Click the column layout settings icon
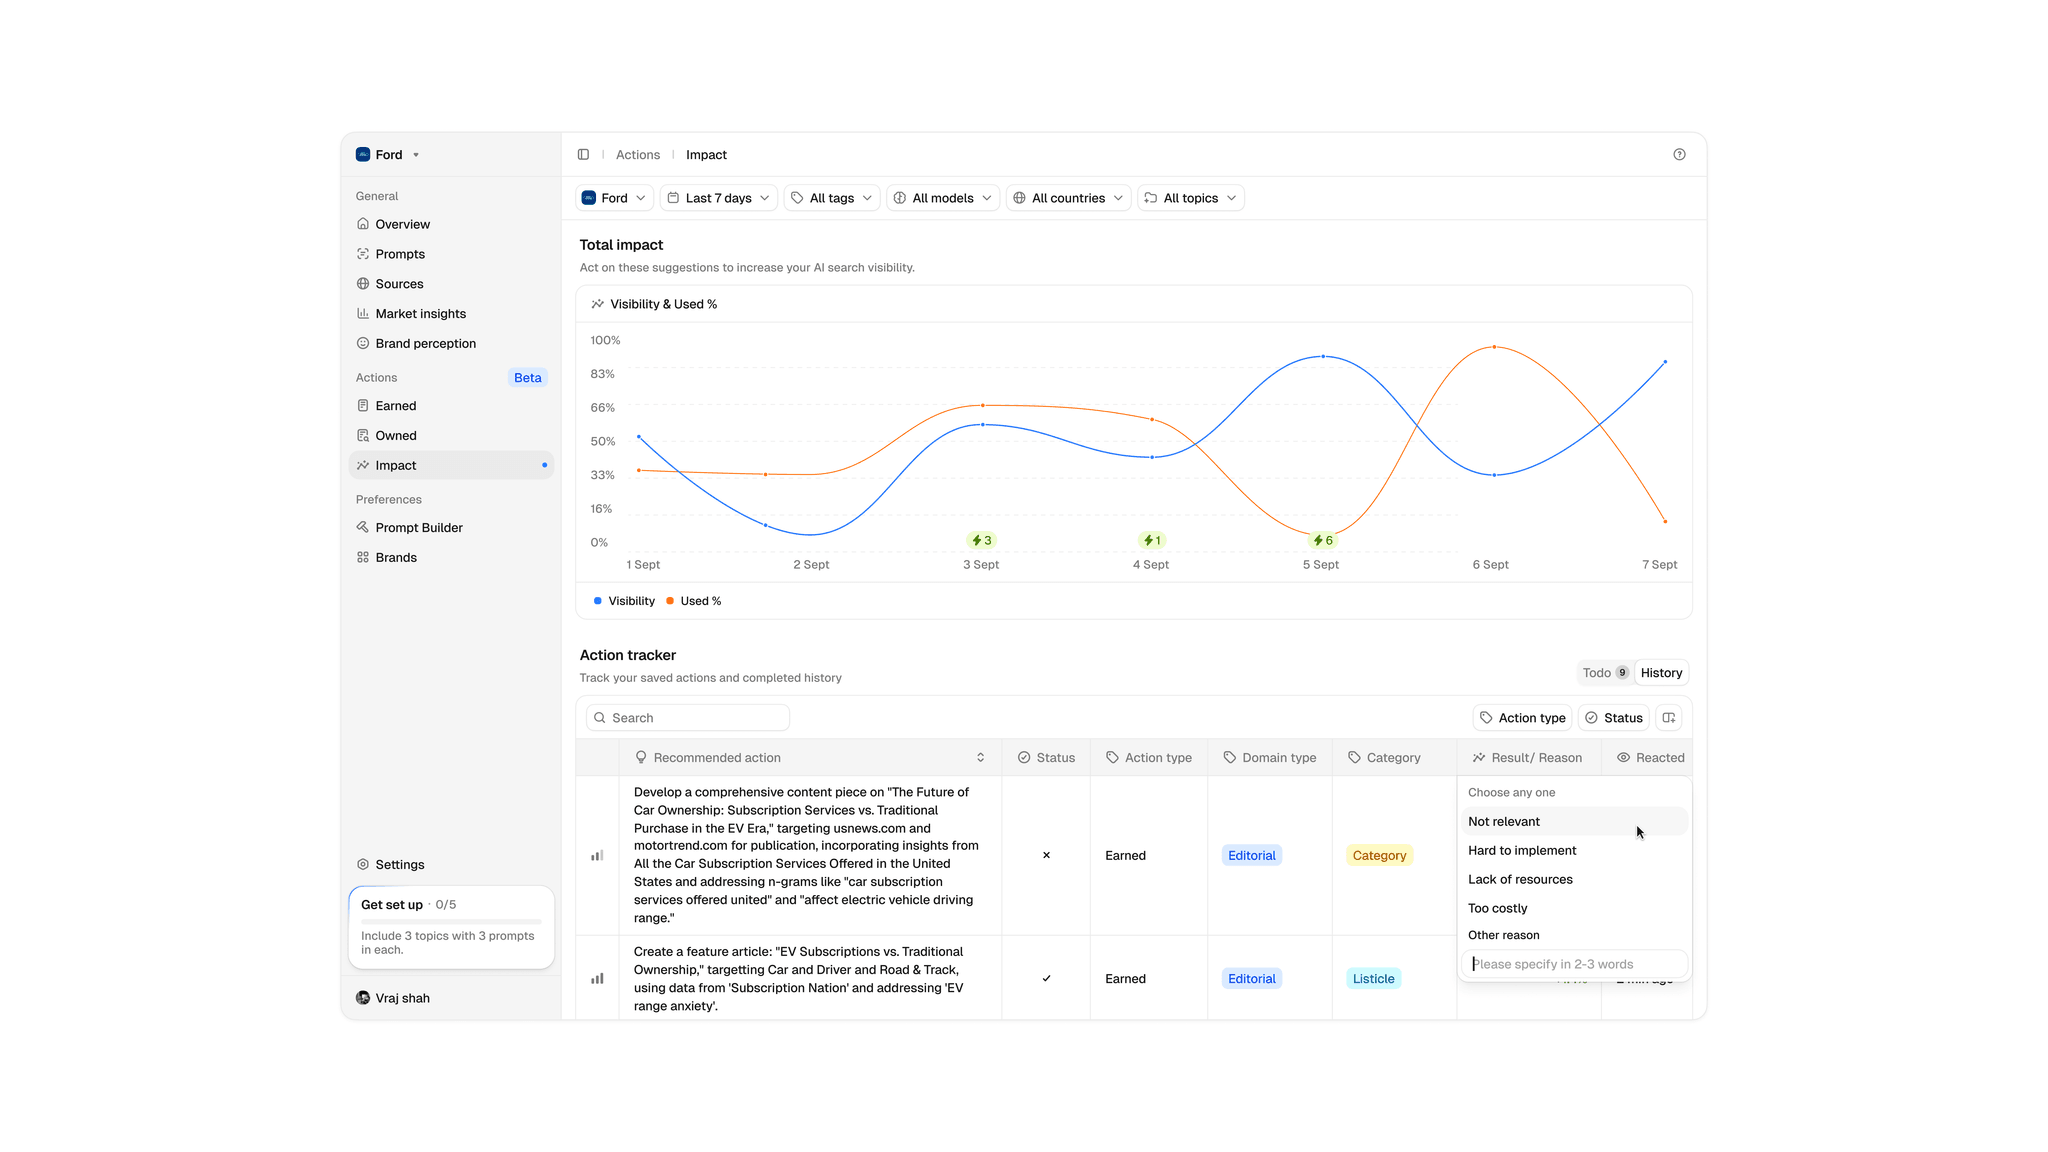 click(x=1668, y=718)
